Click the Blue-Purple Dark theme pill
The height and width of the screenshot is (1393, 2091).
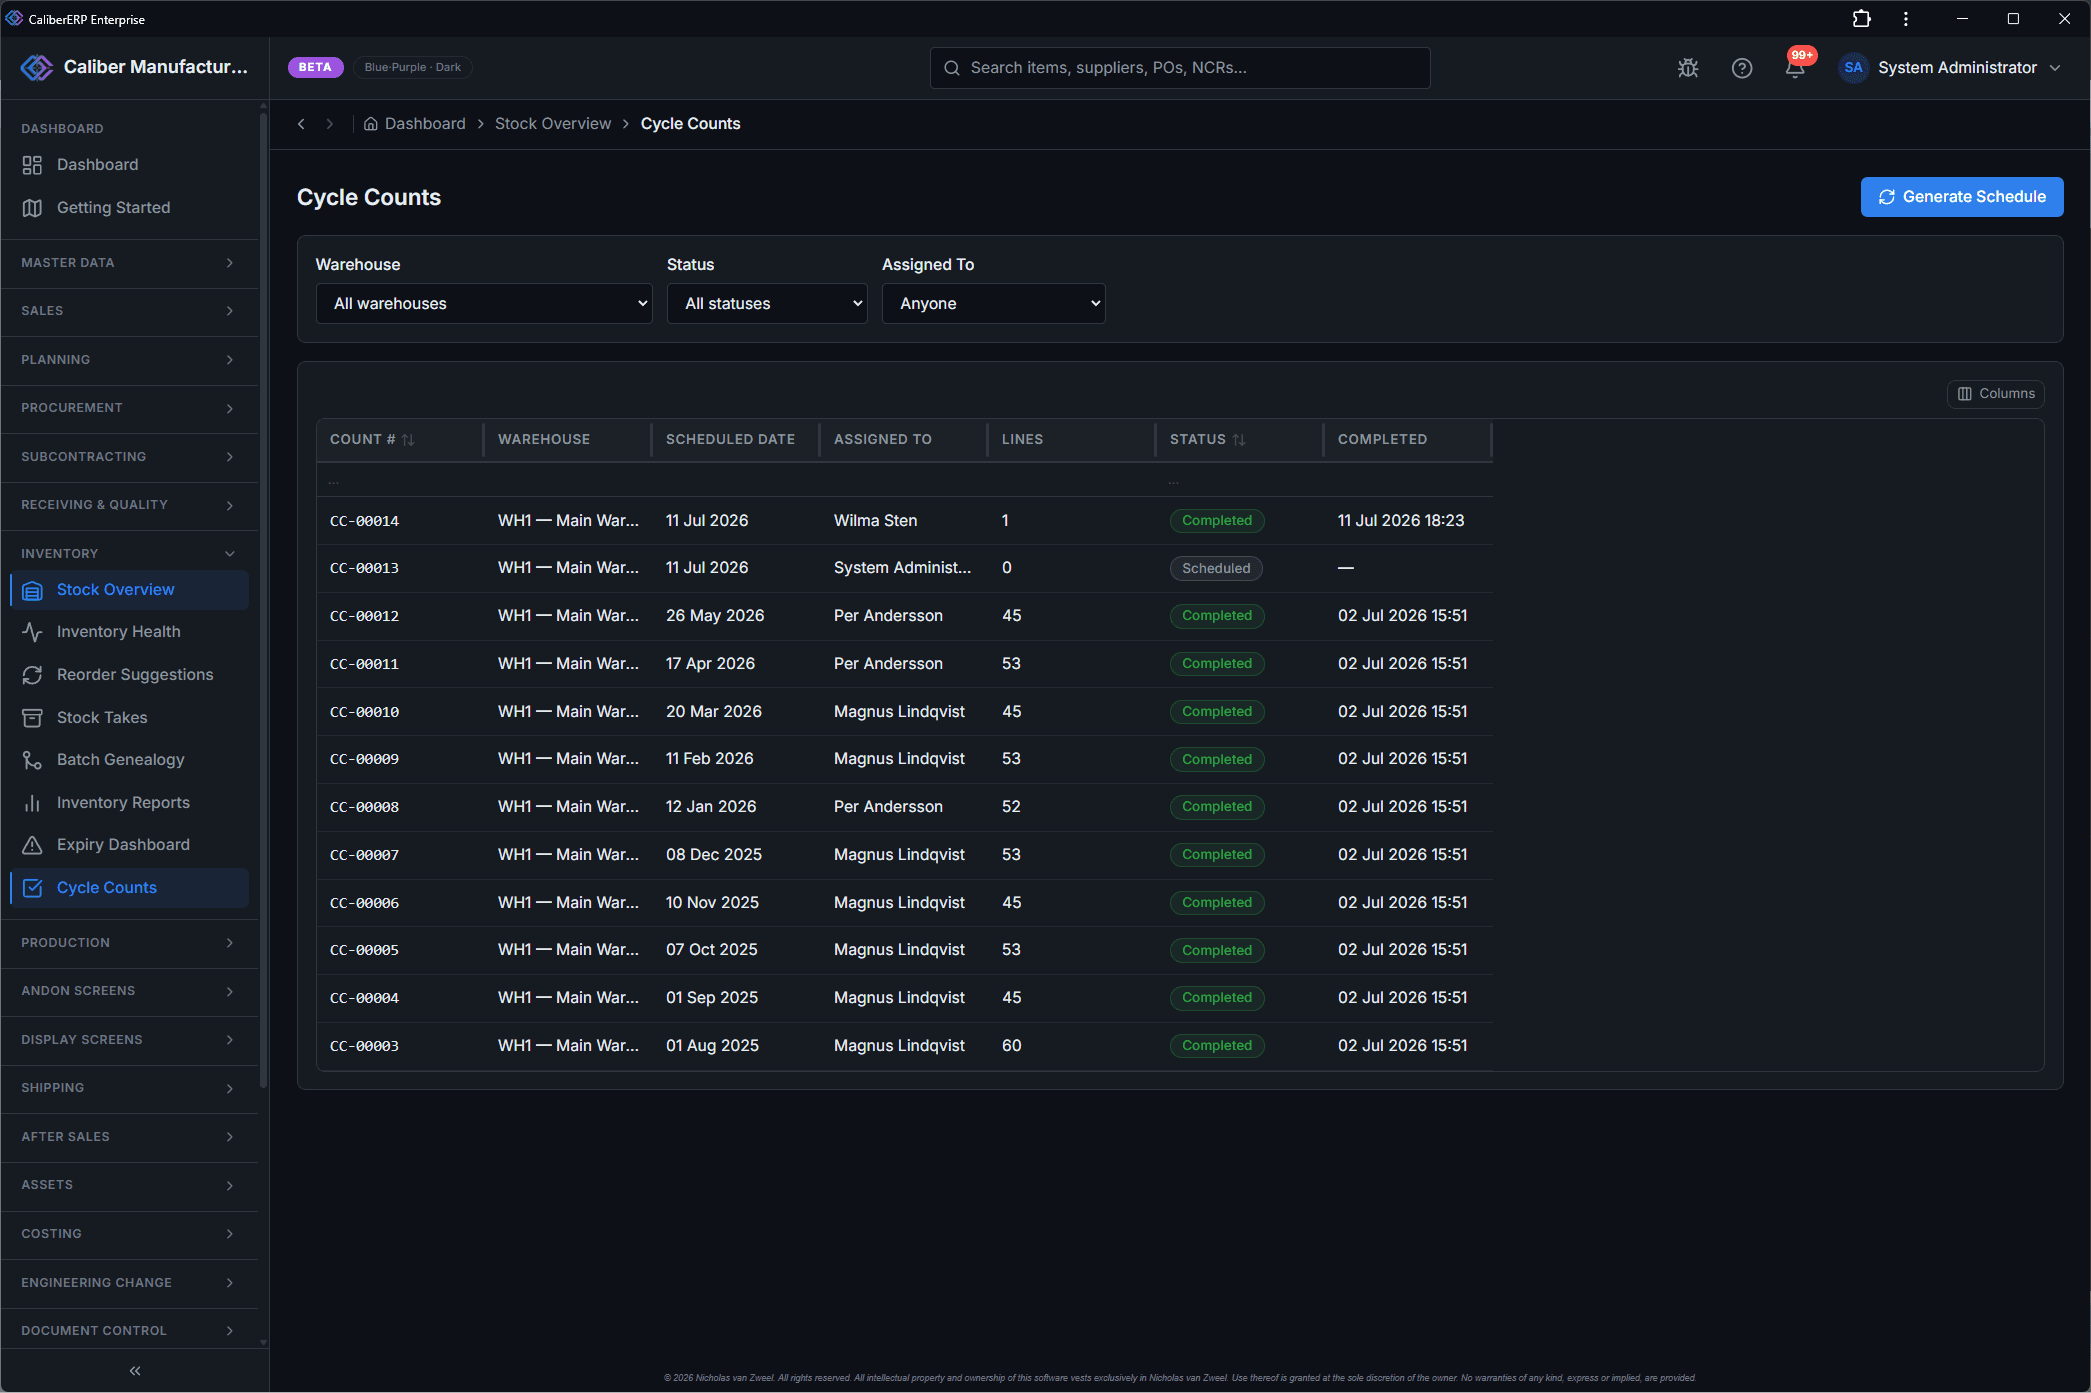click(x=413, y=67)
